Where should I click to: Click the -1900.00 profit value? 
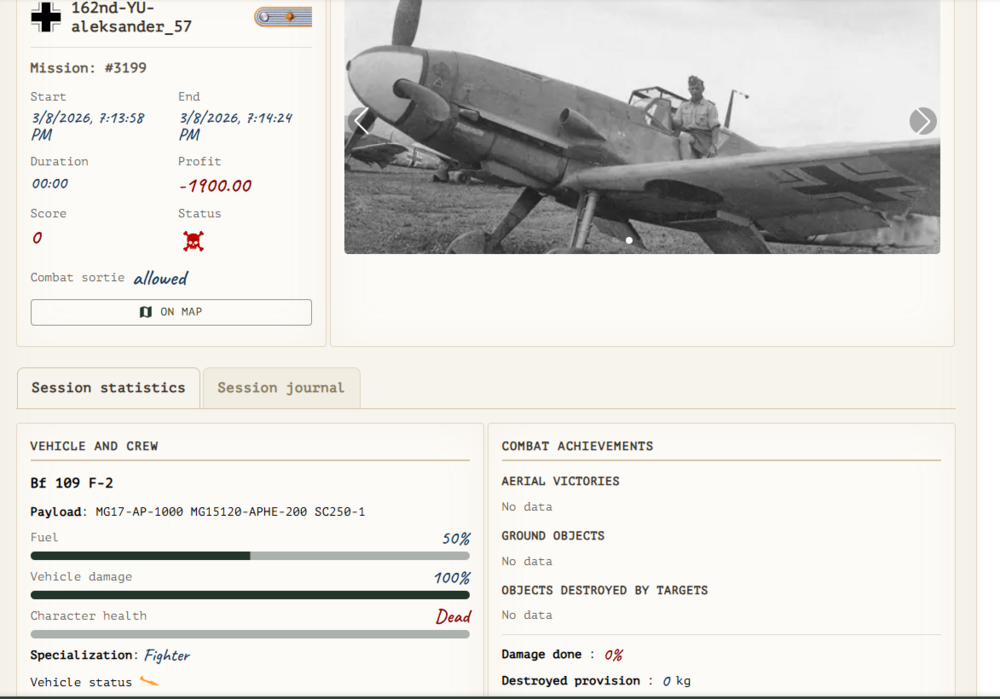pos(215,186)
